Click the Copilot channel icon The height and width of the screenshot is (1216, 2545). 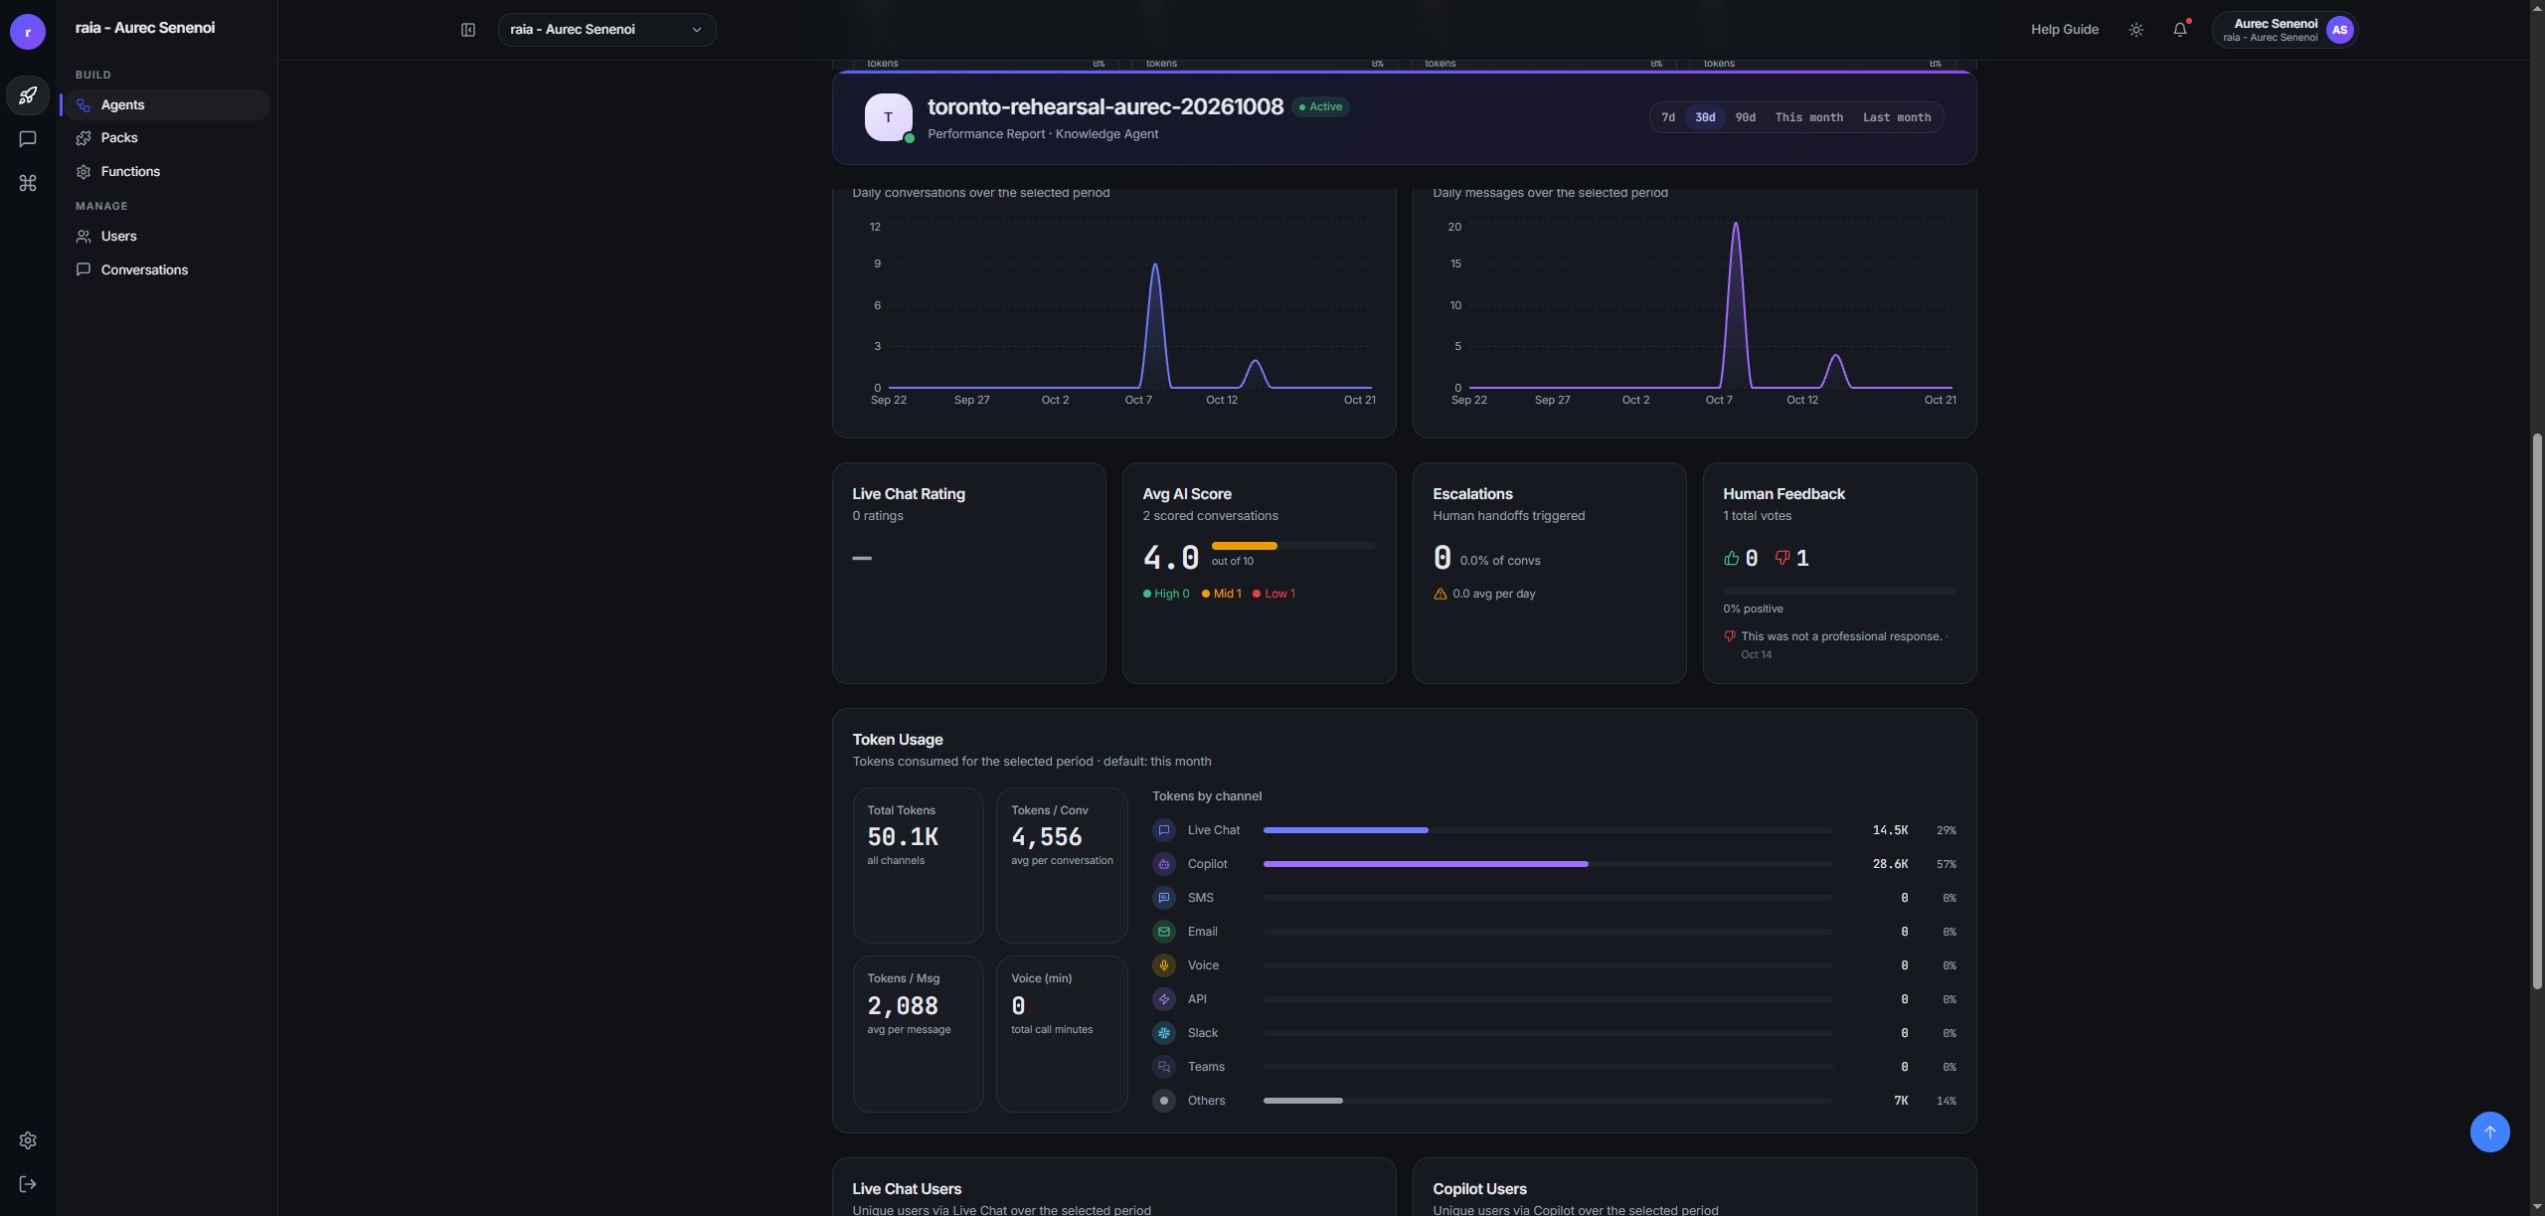tap(1163, 864)
